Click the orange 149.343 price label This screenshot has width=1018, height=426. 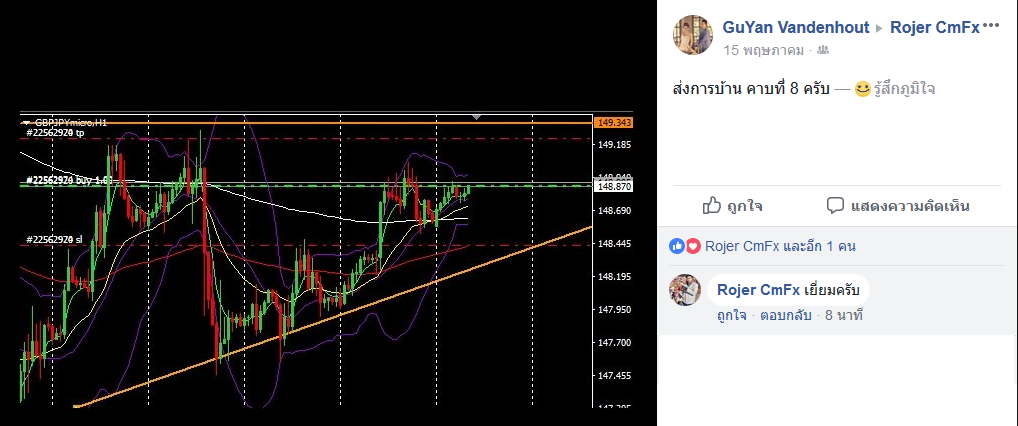[x=613, y=123]
